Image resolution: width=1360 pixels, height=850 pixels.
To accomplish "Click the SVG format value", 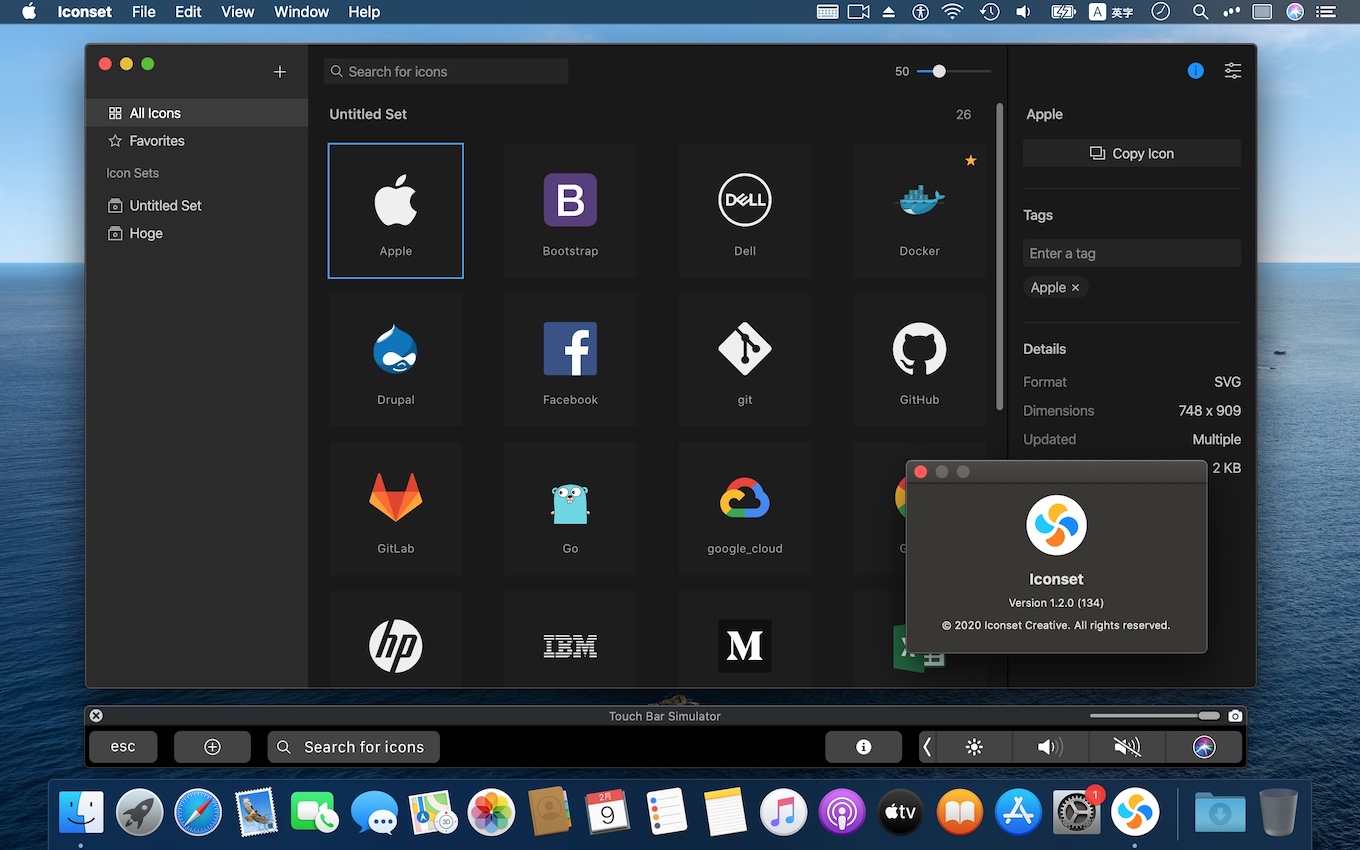I will [1227, 382].
